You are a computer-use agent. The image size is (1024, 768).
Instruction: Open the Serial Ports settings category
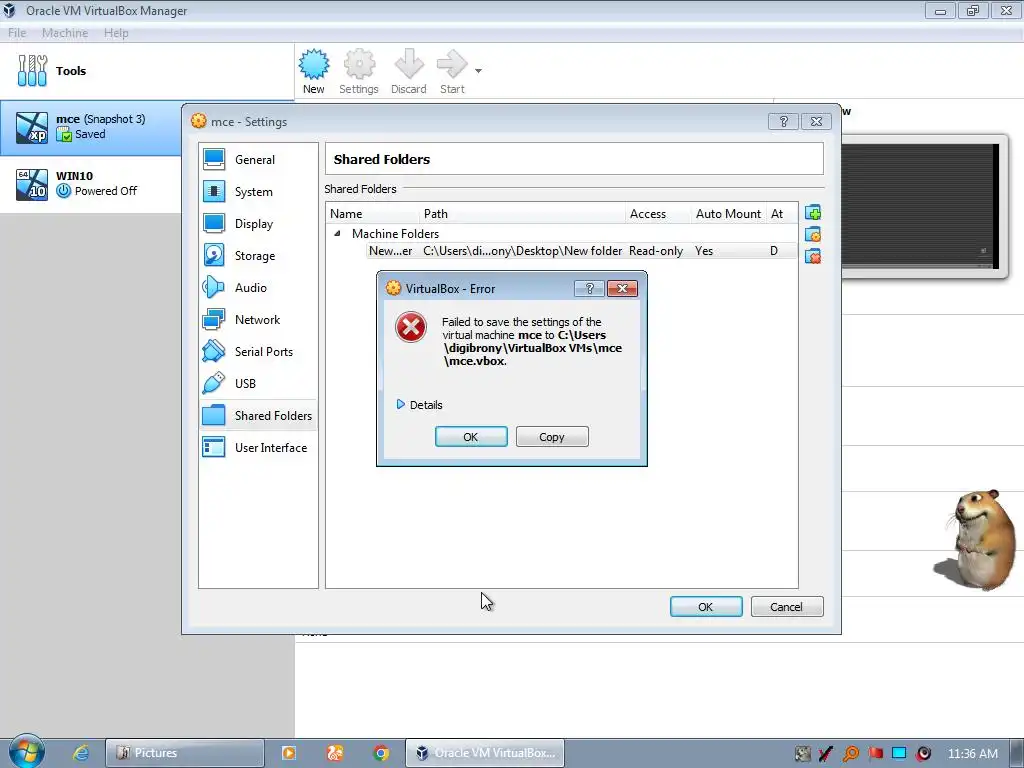click(258, 351)
